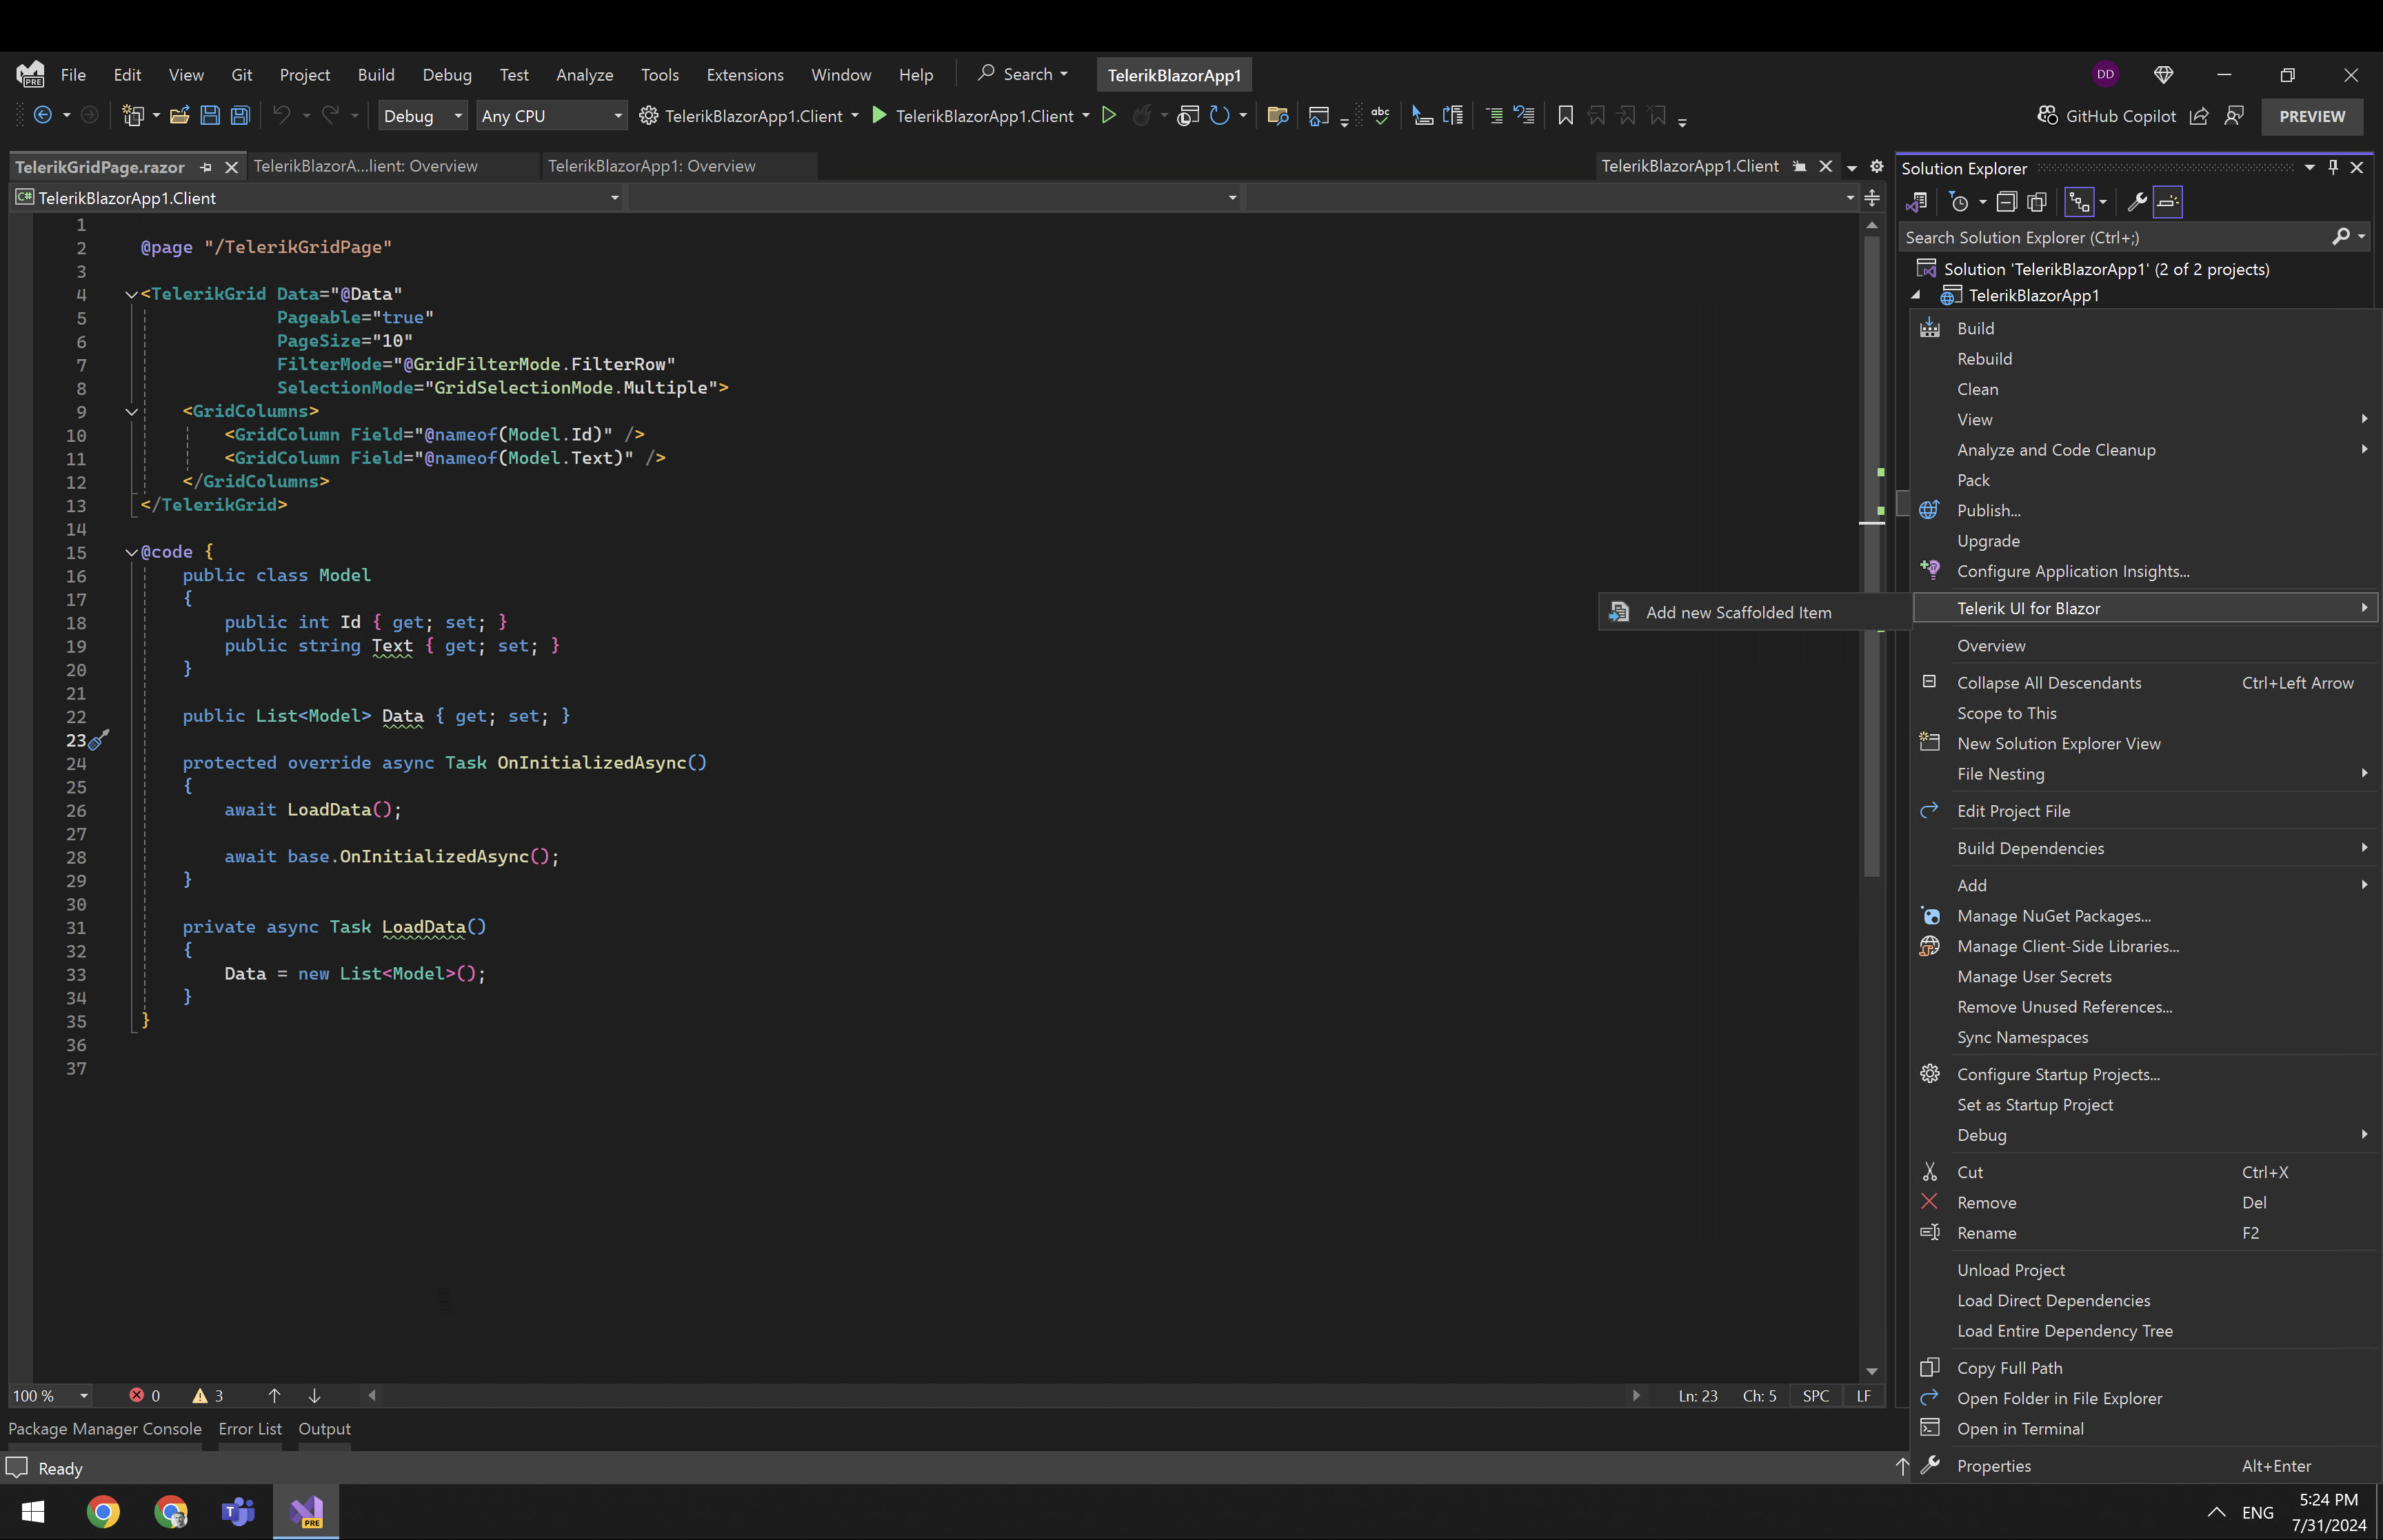This screenshot has height=1540, width=2383.
Task: Choose Manage NuGet Packages from context menu
Action: click(2053, 916)
